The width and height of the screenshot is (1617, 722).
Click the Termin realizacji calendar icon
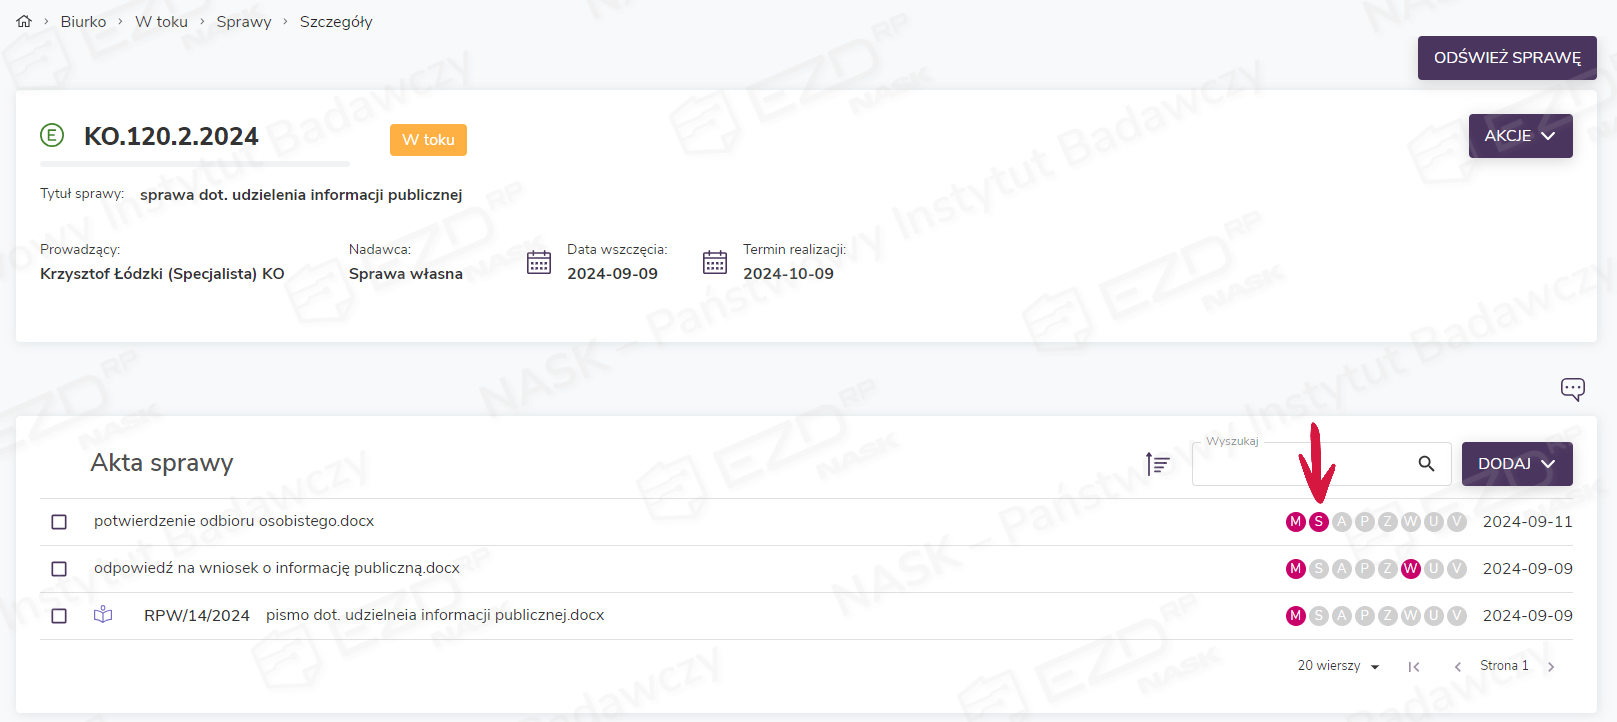pyautogui.click(x=715, y=262)
